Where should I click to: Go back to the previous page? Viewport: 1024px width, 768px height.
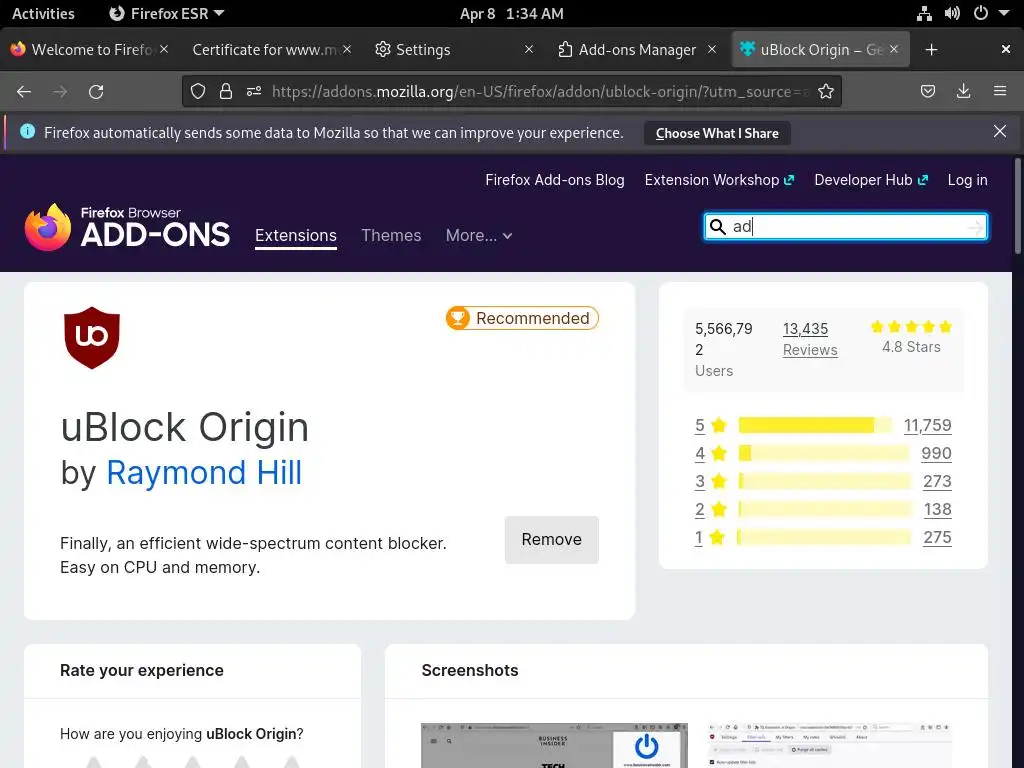pos(24,92)
